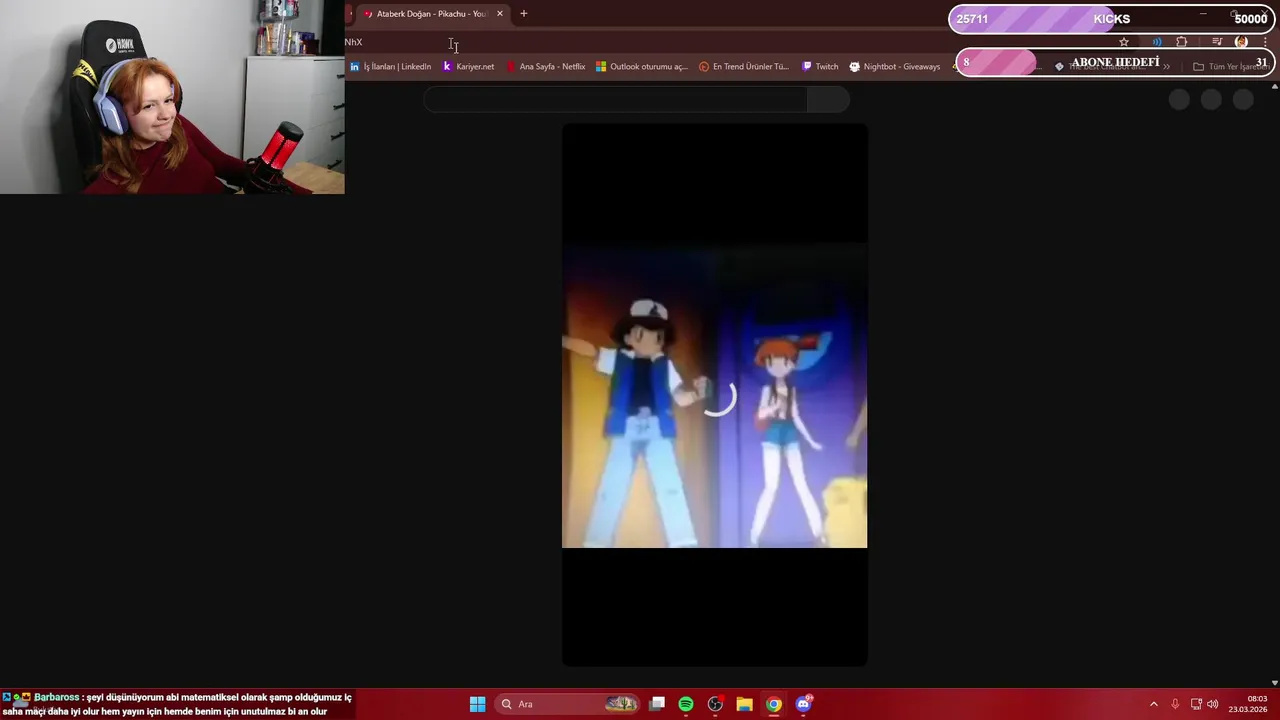The image size is (1280, 720).
Task: Click the YouTube search button
Action: click(x=828, y=99)
